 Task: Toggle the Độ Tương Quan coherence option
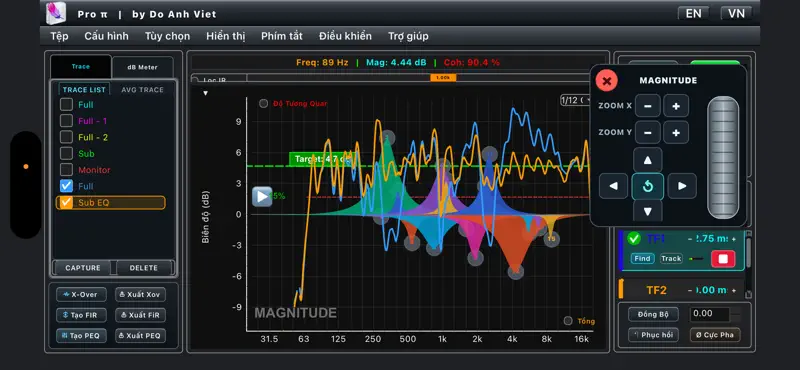pos(263,104)
